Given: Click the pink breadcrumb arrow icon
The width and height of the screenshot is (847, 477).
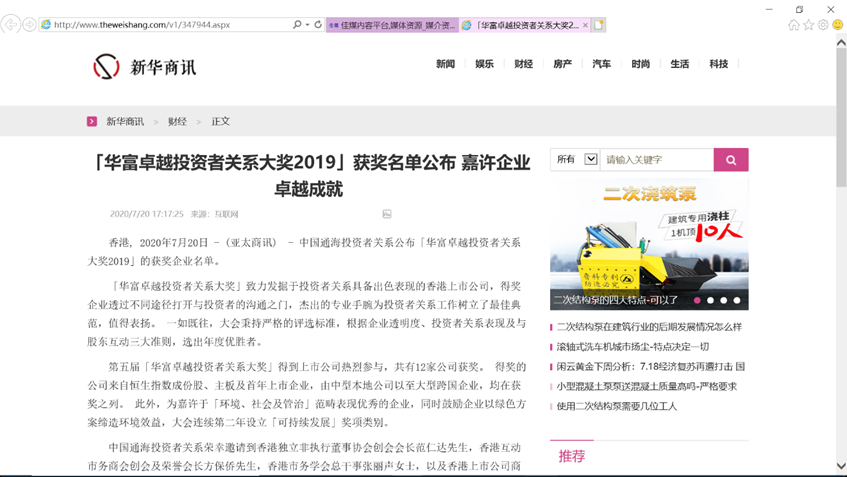Looking at the screenshot, I should coord(92,121).
